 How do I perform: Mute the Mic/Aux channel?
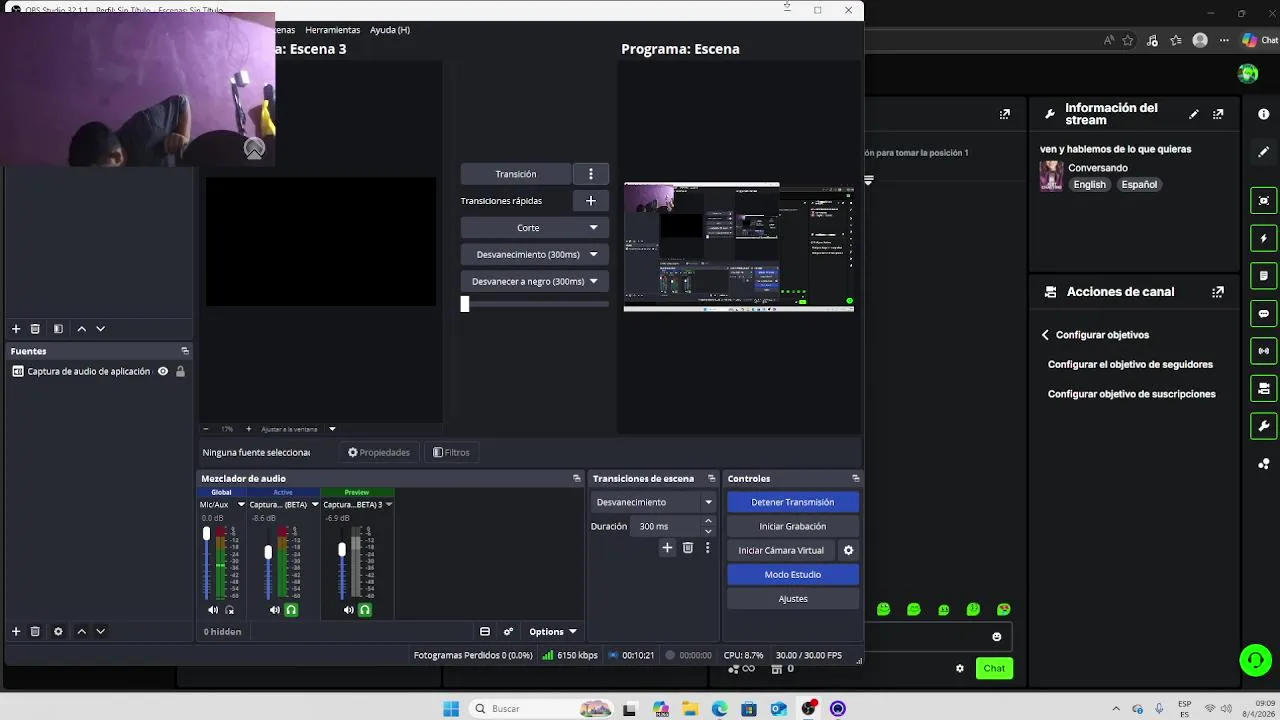[x=213, y=610]
